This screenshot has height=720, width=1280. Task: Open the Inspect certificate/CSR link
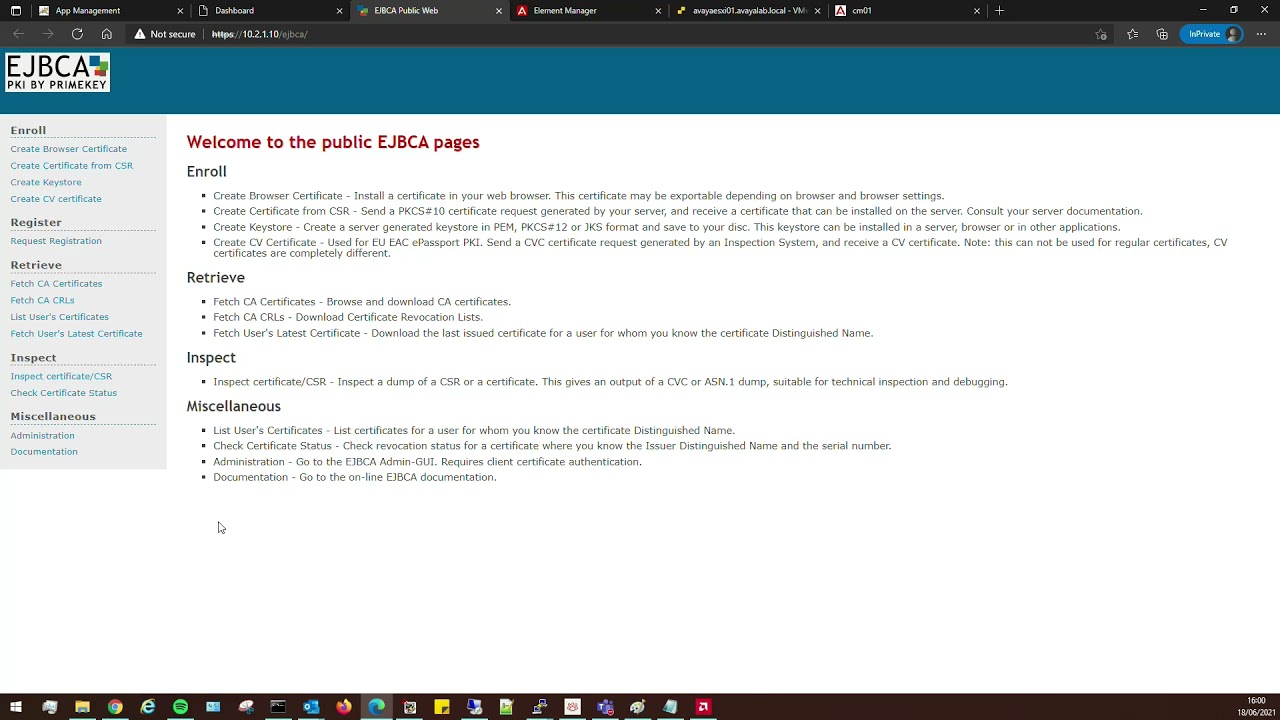tap(61, 376)
